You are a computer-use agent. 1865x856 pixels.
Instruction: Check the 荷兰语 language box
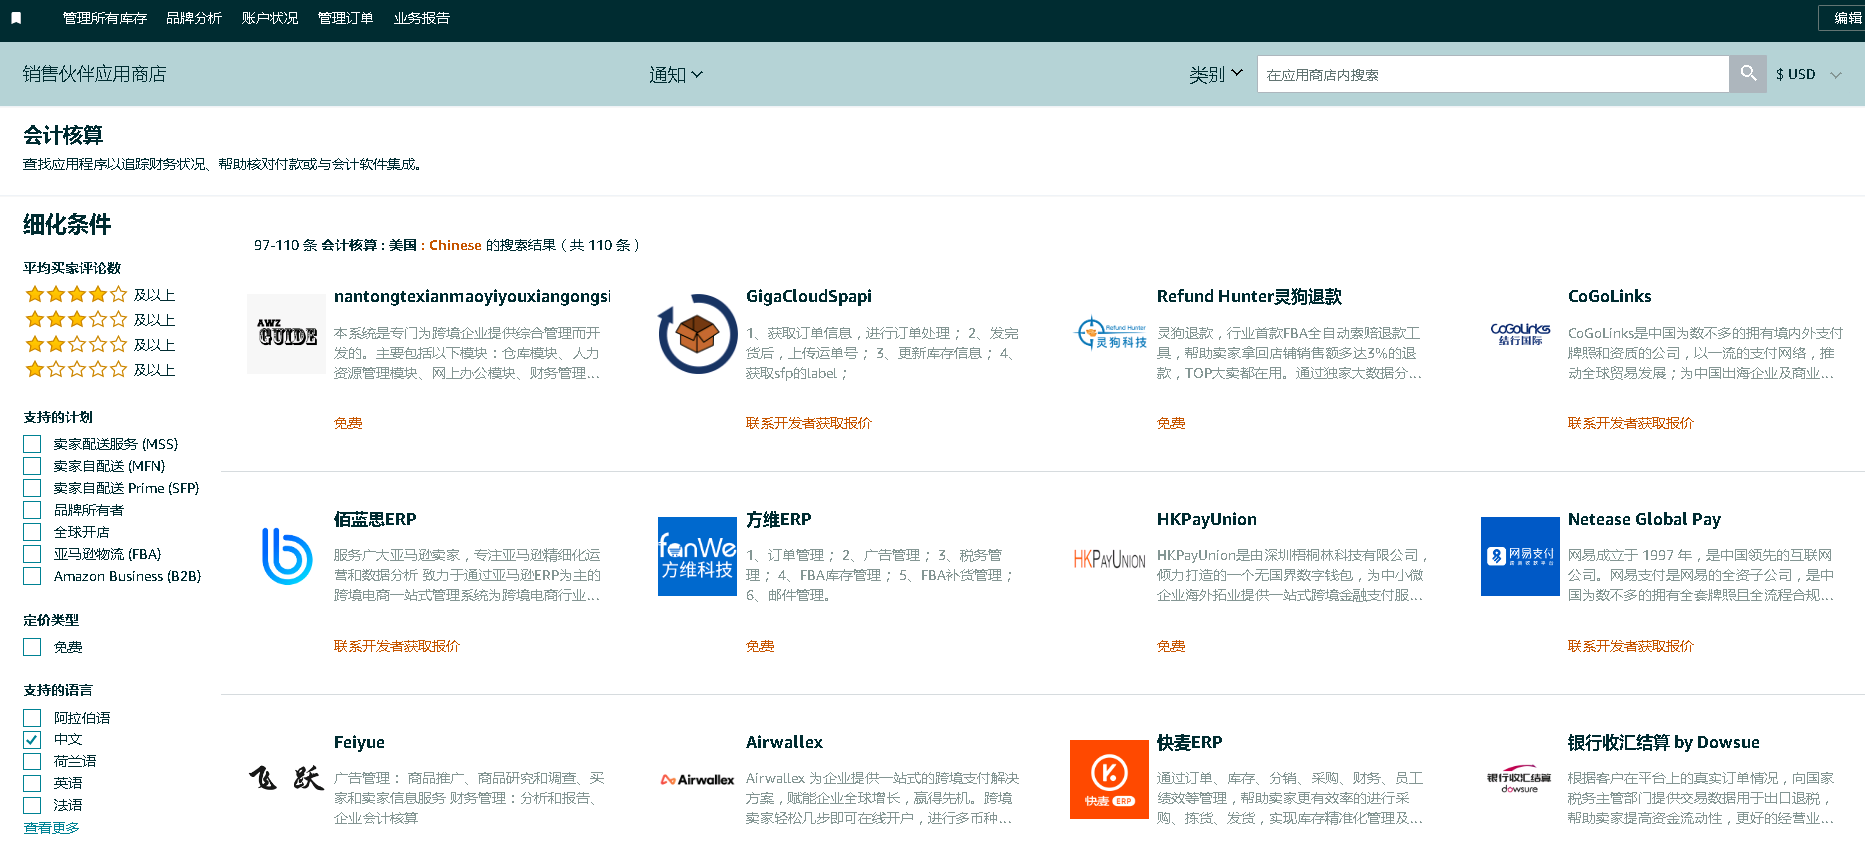tap(32, 761)
